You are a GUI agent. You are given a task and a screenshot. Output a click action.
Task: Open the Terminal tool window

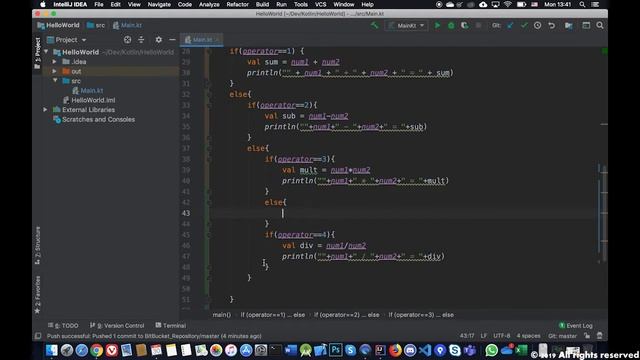point(171,325)
